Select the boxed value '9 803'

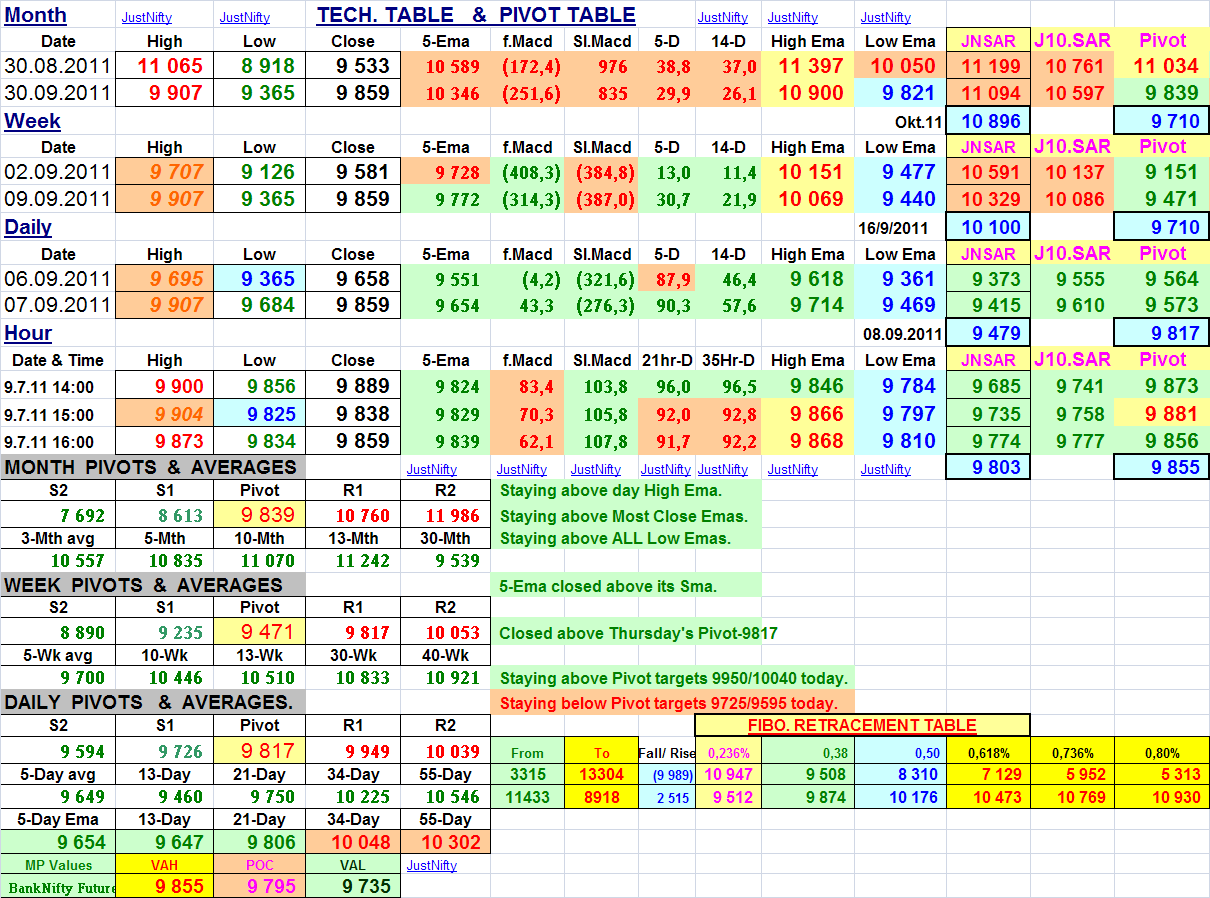coord(989,467)
